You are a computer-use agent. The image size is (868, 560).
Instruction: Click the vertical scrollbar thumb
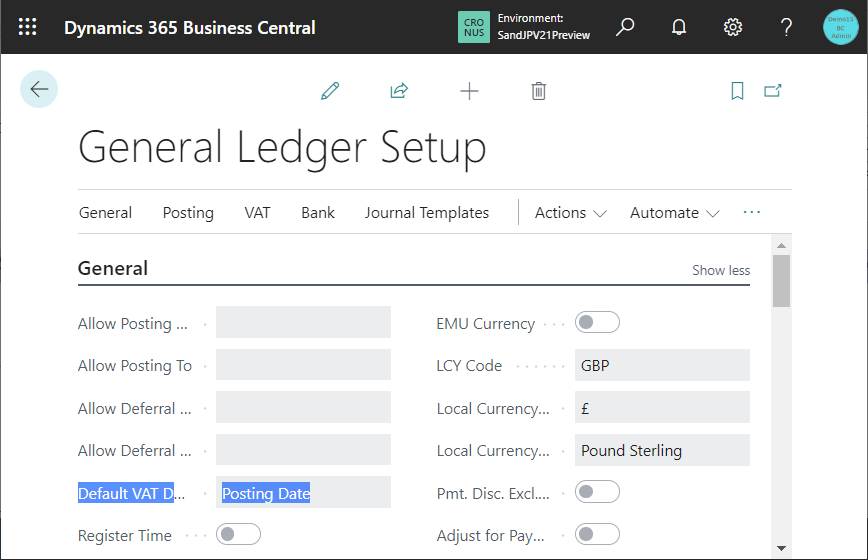[782, 281]
